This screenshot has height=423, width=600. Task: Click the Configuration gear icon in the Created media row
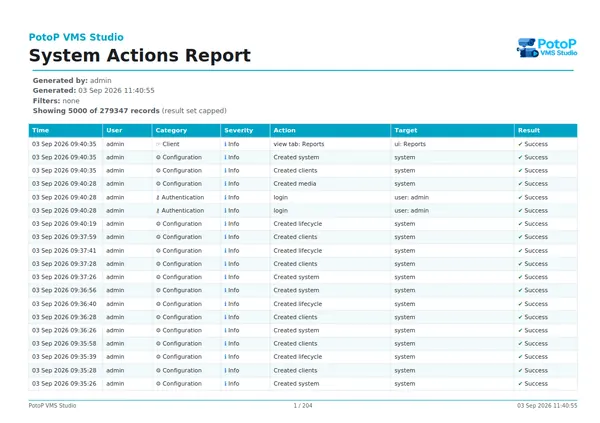pyautogui.click(x=158, y=184)
